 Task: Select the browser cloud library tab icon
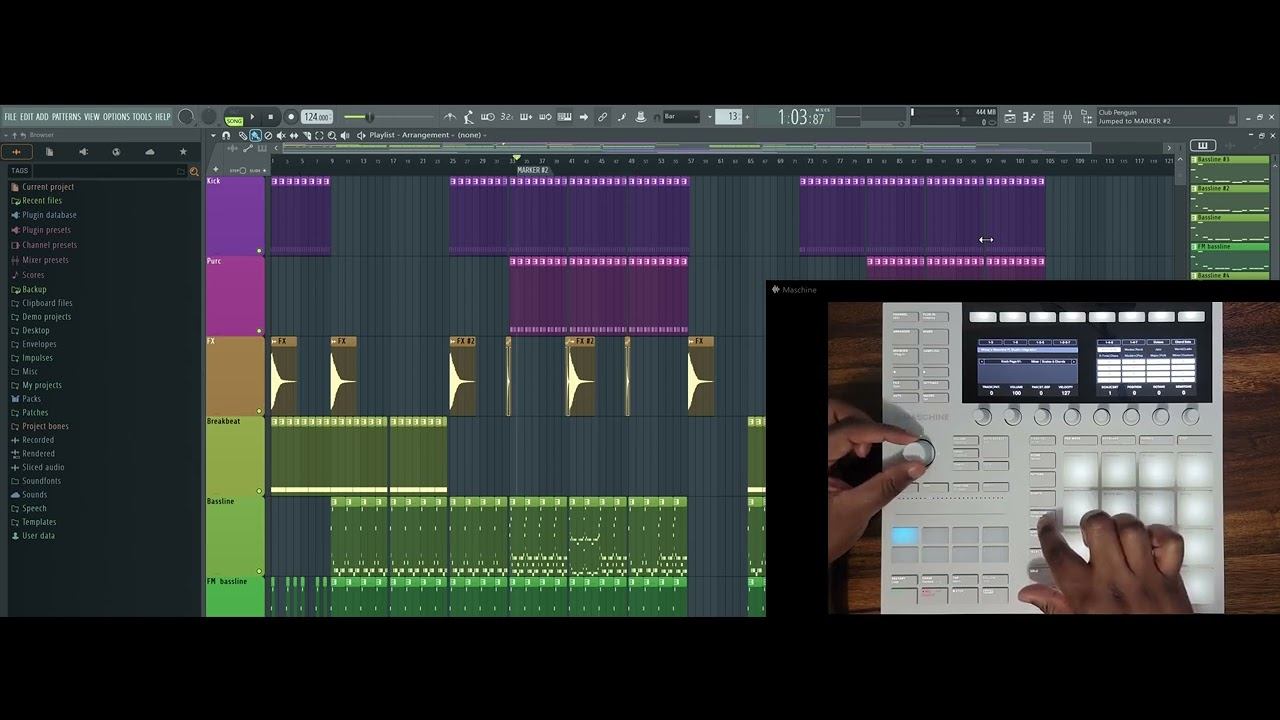click(x=149, y=152)
